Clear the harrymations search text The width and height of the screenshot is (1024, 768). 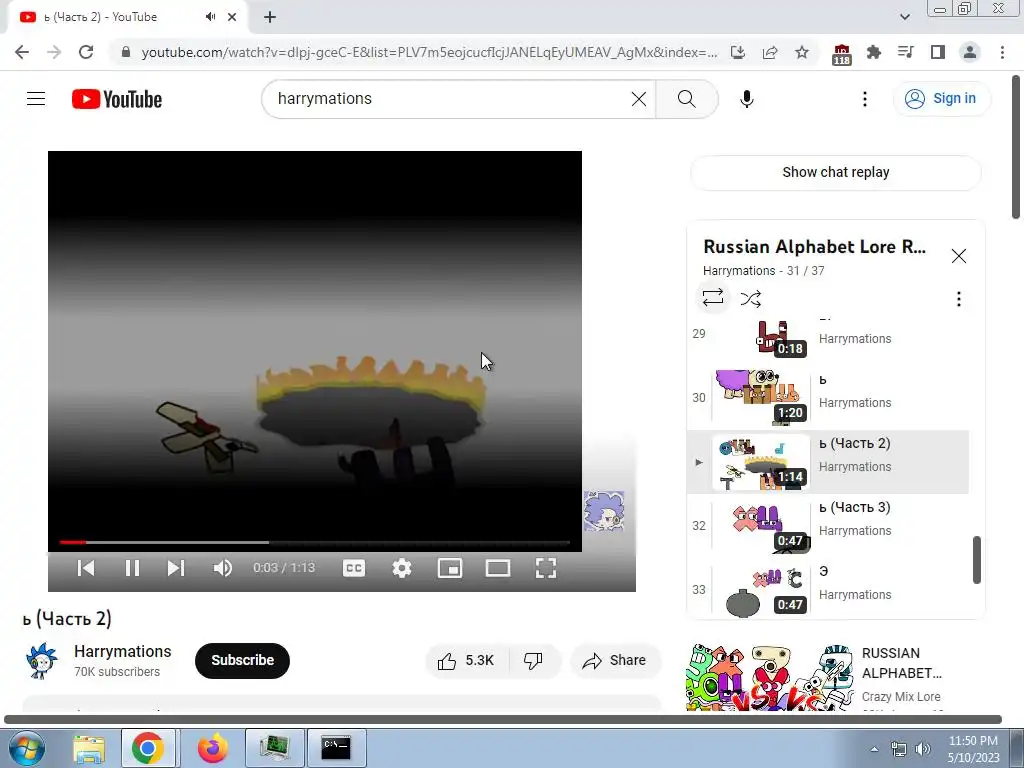[x=639, y=99]
